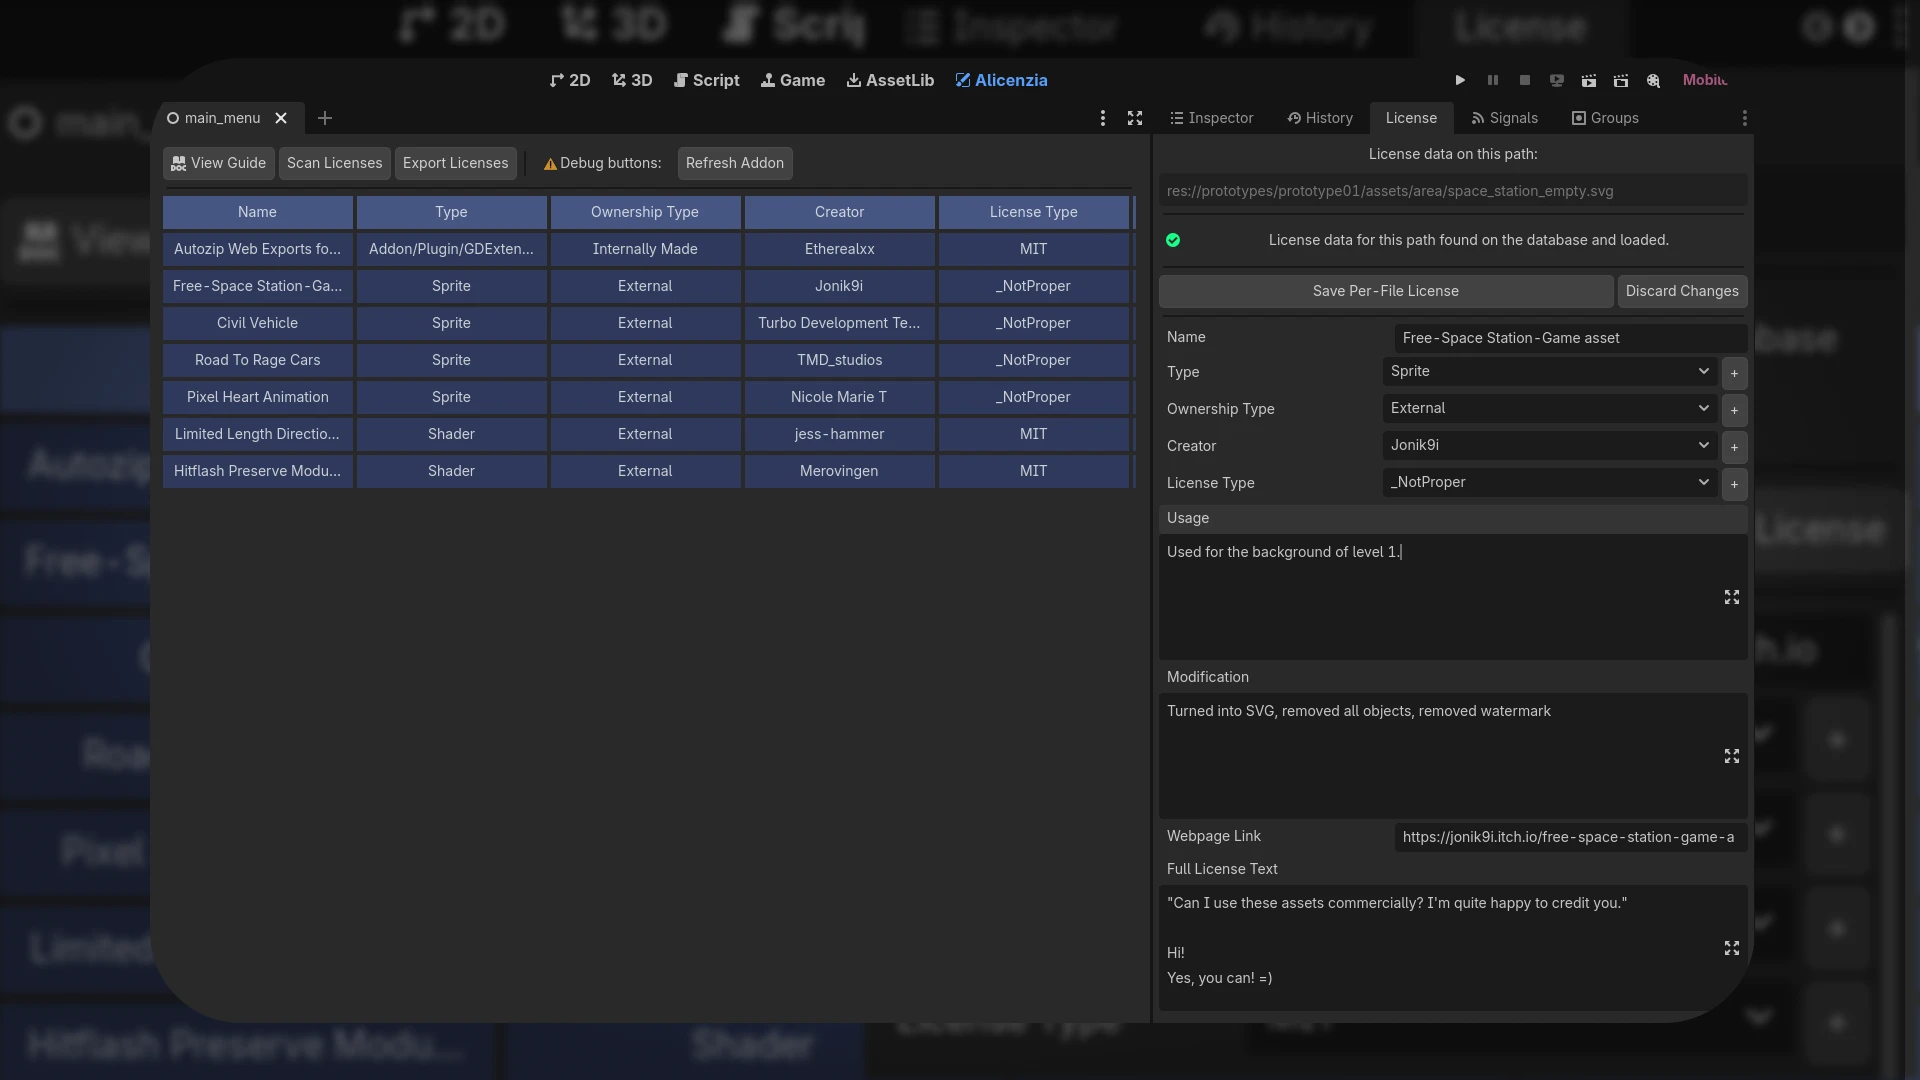Close the main_menu scene tab
Screen dimensions: 1920x1080
[281, 118]
